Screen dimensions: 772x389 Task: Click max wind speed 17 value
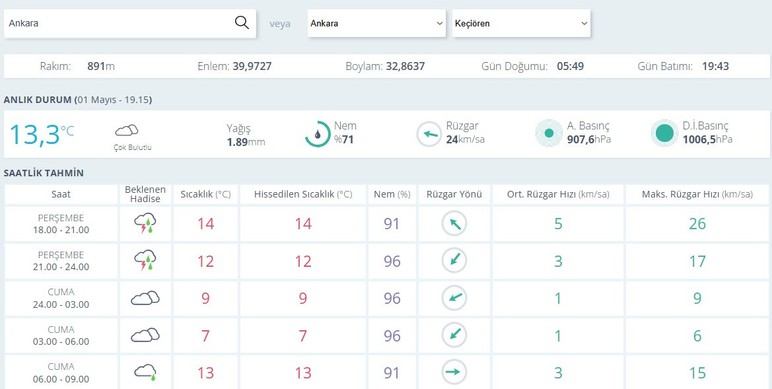(x=697, y=261)
